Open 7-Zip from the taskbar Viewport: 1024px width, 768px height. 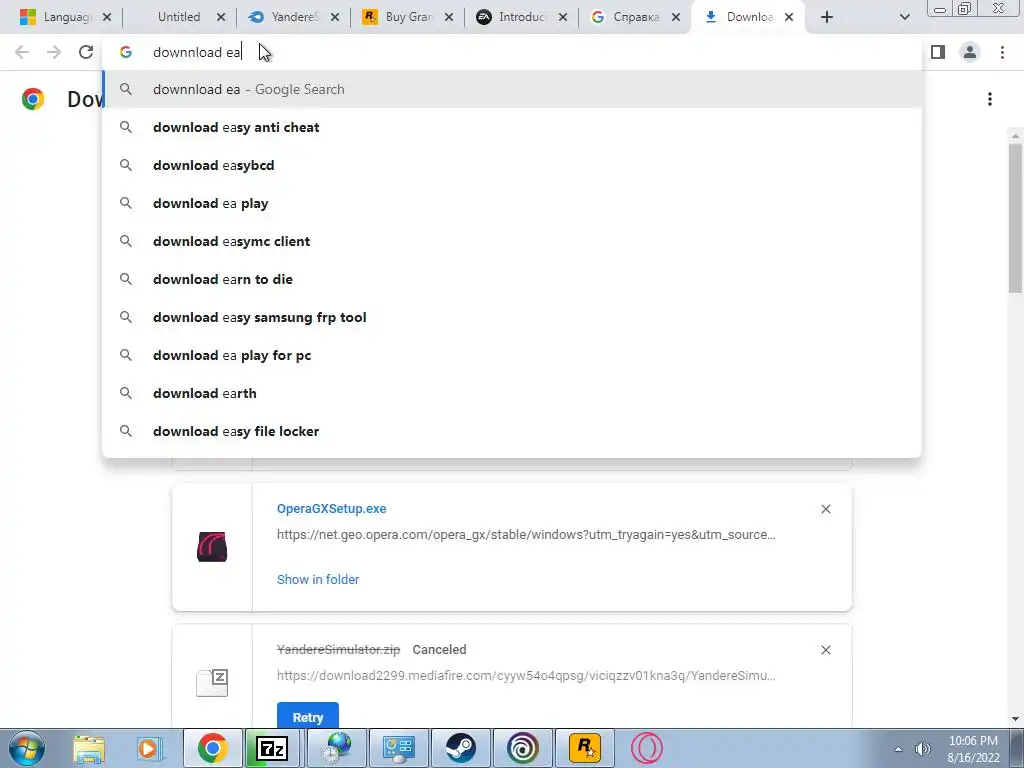pos(272,748)
